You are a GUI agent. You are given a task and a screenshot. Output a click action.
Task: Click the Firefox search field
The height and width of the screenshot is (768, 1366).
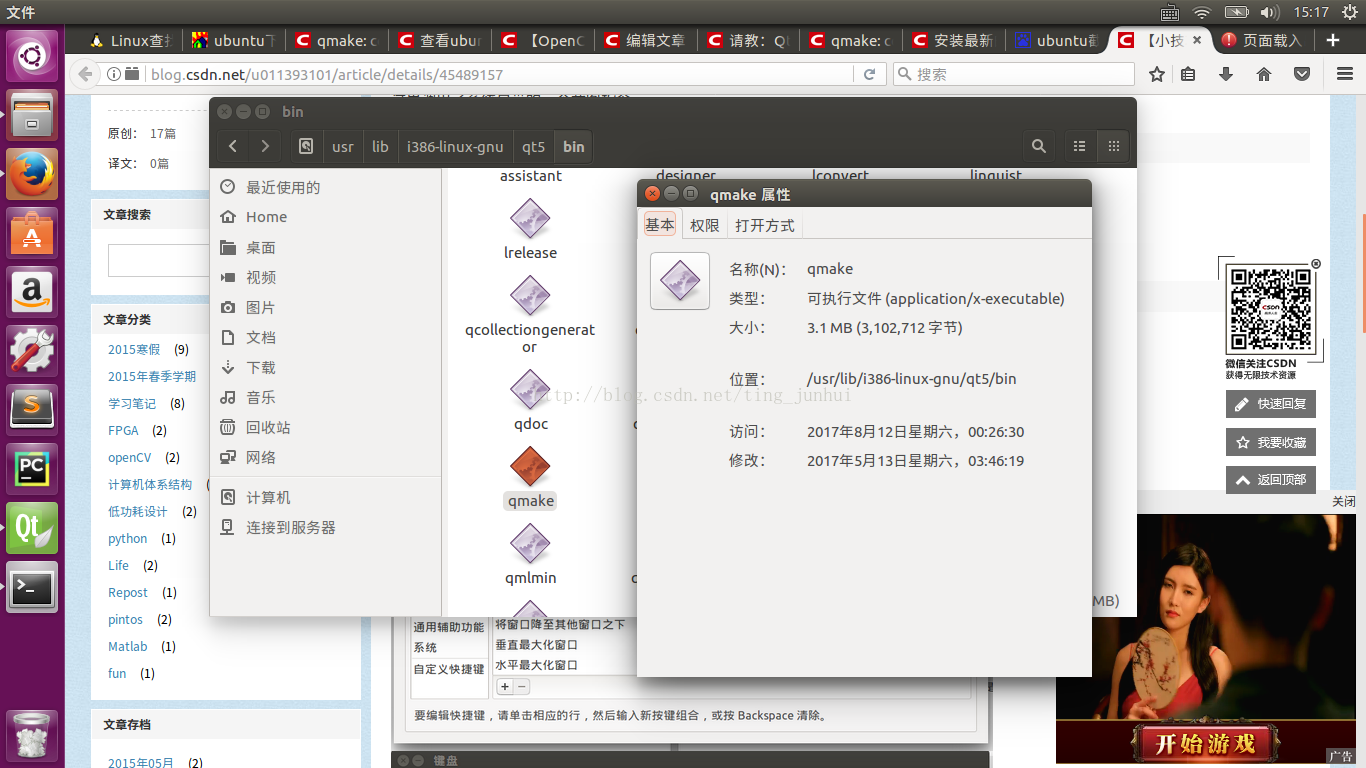(1013, 74)
